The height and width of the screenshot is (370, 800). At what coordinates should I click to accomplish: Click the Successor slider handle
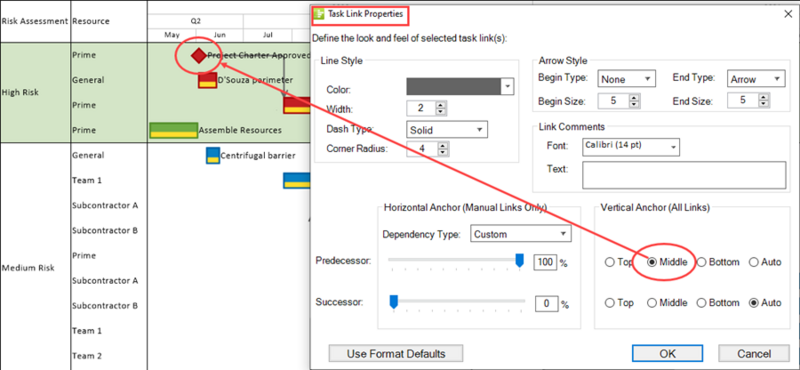point(393,302)
